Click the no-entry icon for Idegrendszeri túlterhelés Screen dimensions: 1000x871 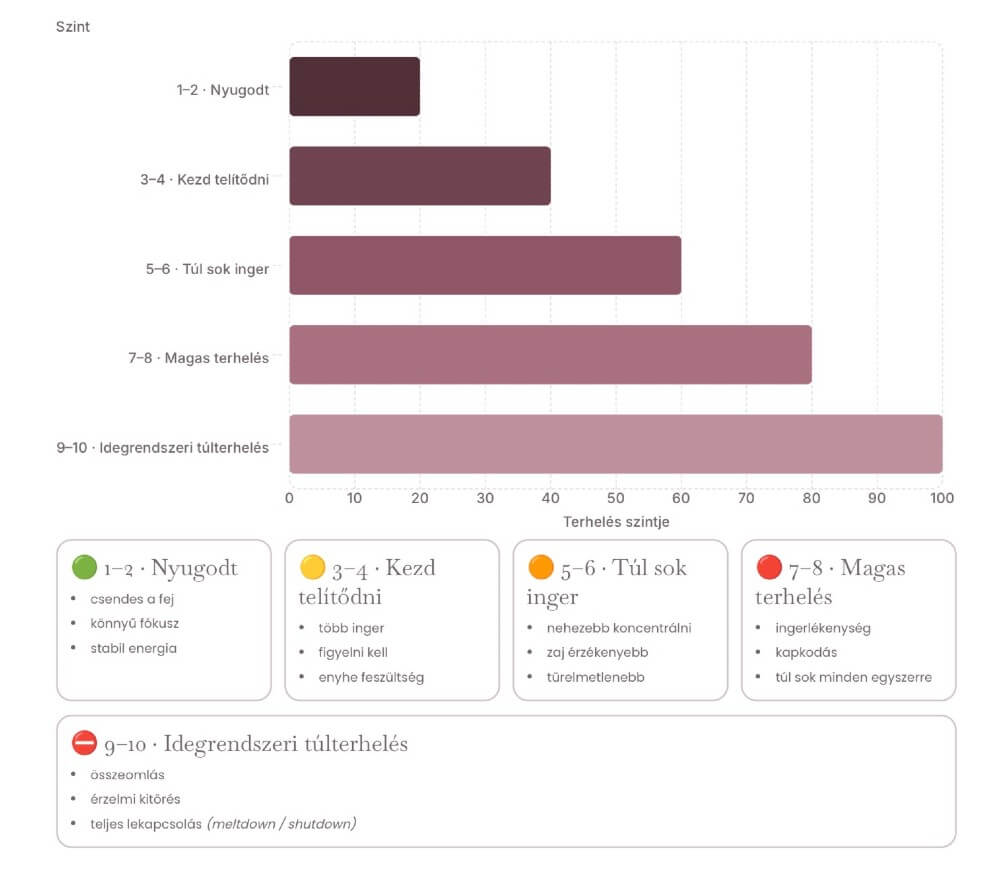[x=84, y=743]
